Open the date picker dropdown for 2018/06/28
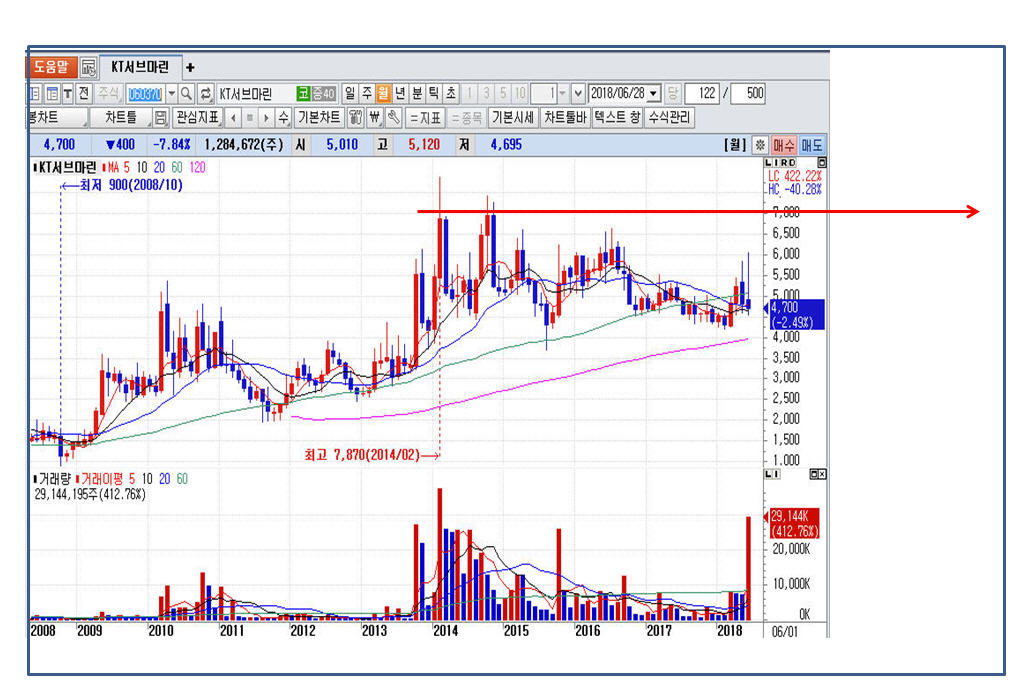1024x685 pixels. 654,93
